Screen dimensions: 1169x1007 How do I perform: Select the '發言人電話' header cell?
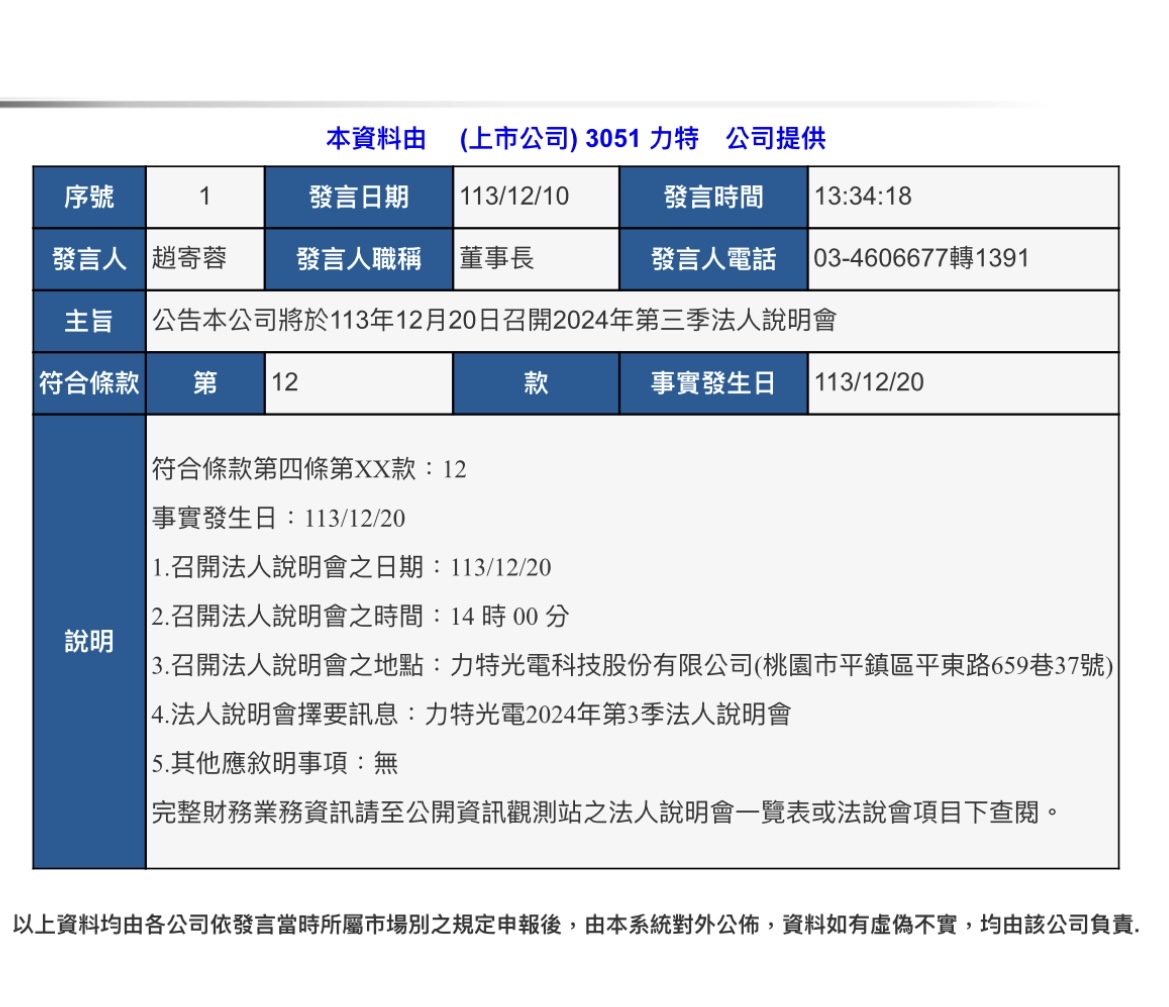coord(713,259)
